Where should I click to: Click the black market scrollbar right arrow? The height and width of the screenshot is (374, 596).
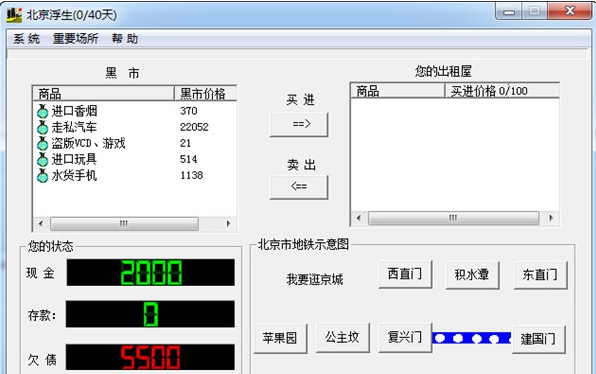(228, 223)
